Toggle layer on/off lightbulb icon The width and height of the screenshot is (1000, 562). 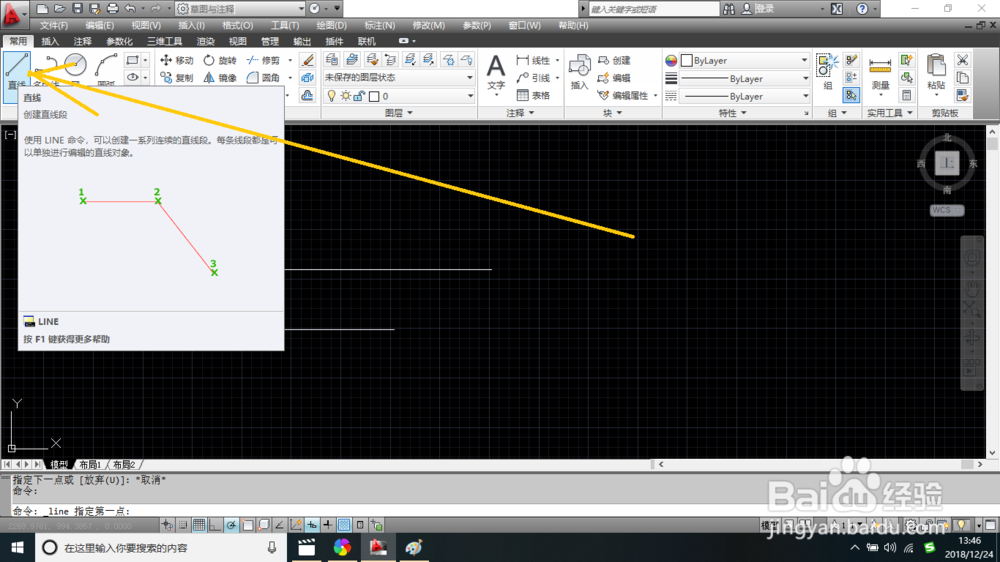pyautogui.click(x=331, y=96)
